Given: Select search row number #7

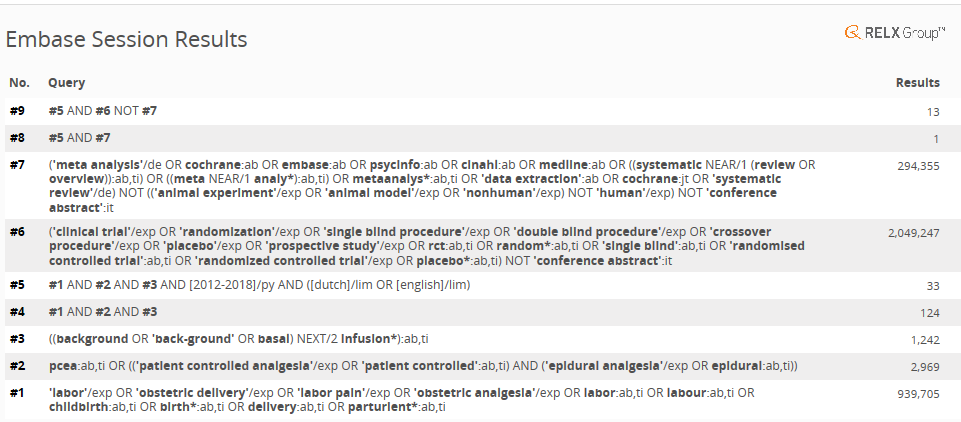Looking at the screenshot, I should [17, 166].
